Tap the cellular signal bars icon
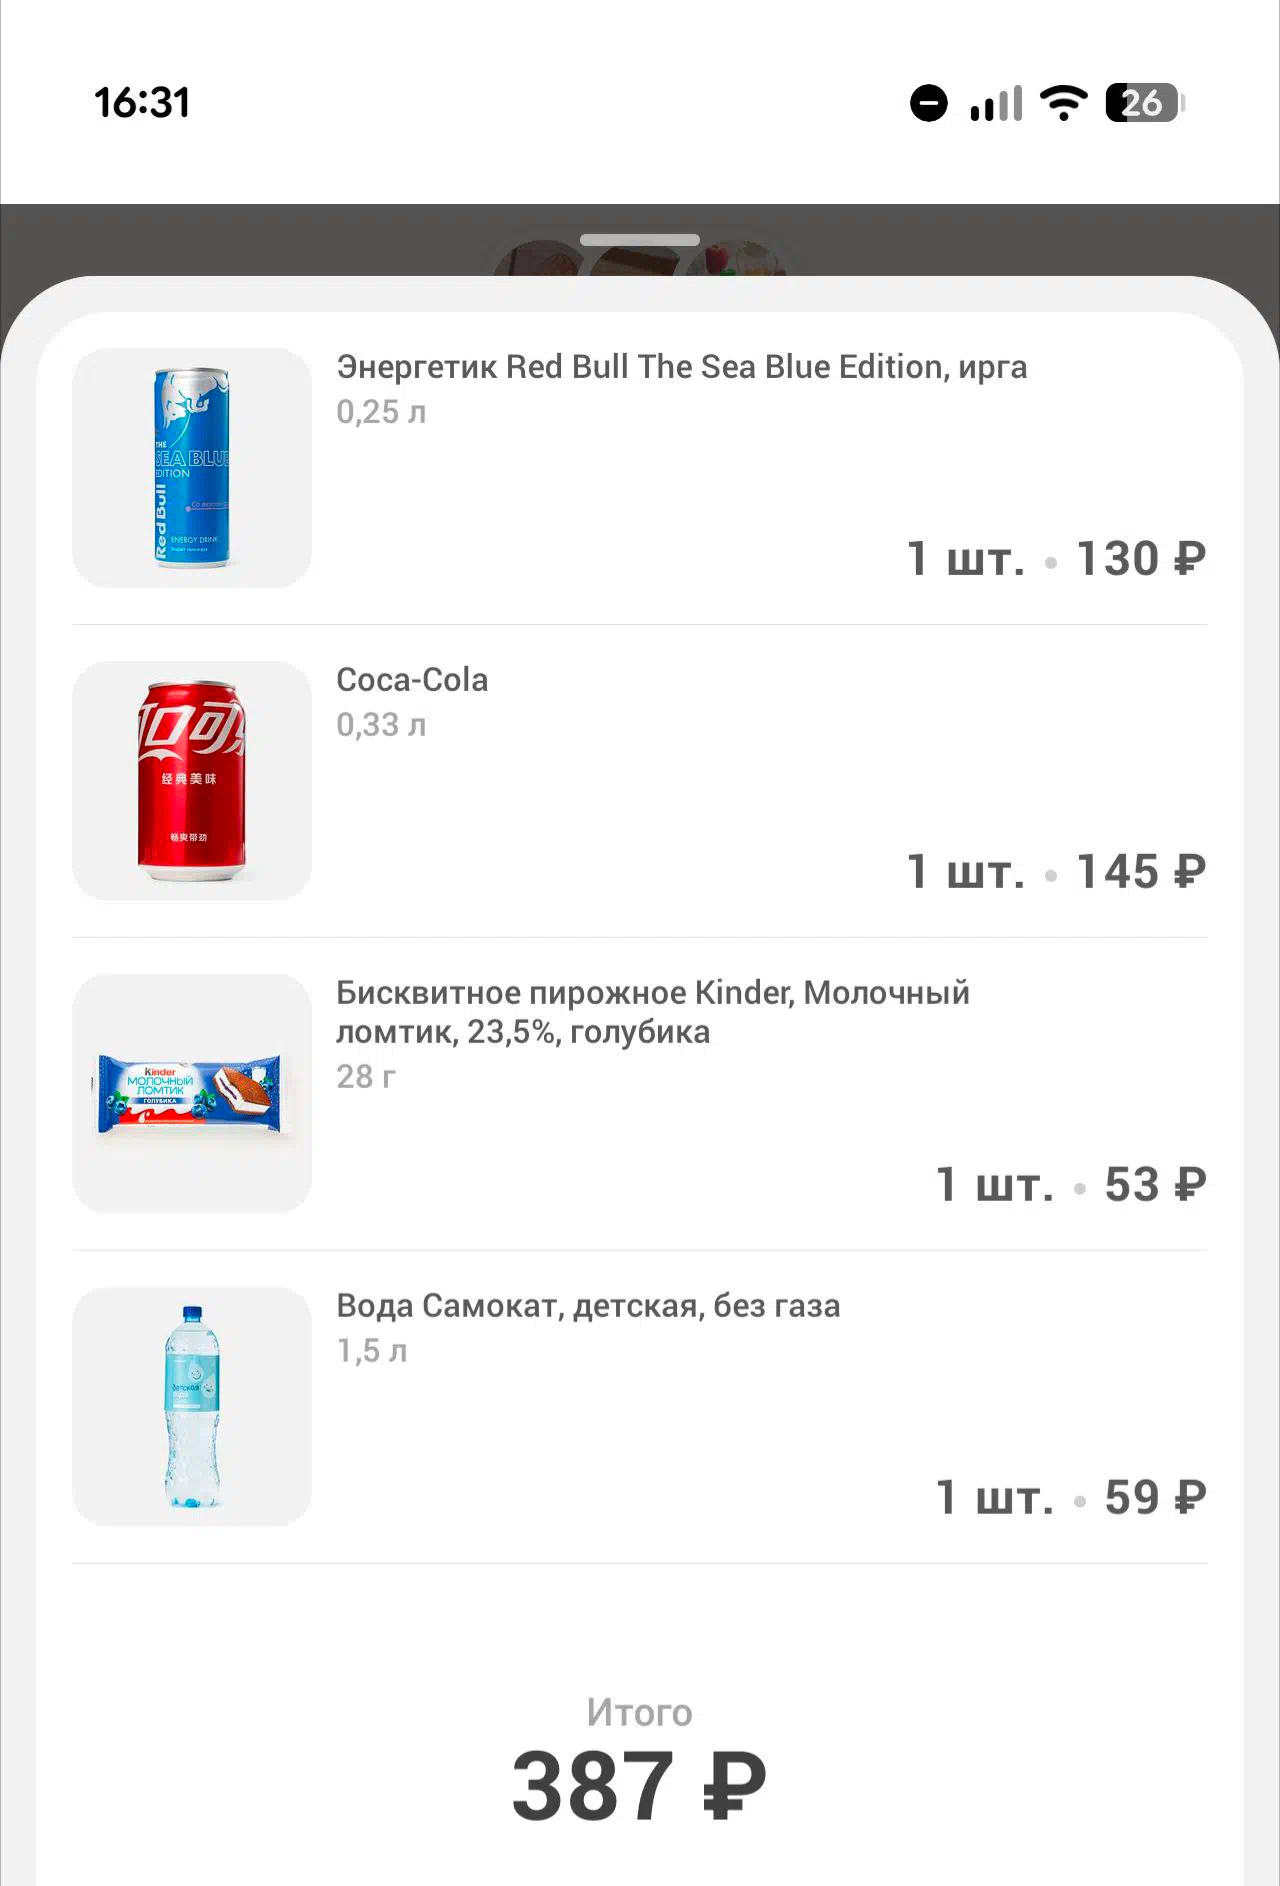The width and height of the screenshot is (1280, 1886). coord(996,102)
